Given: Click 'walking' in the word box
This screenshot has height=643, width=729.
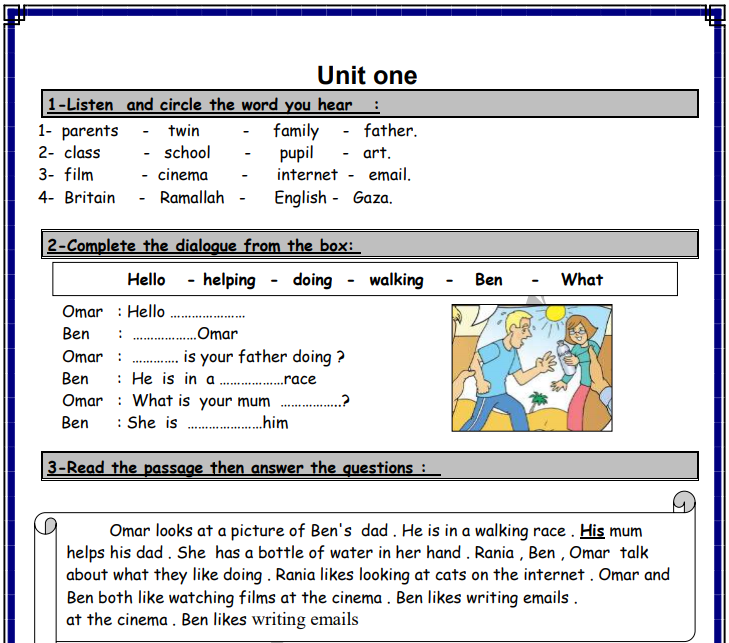Looking at the screenshot, I should [x=397, y=280].
